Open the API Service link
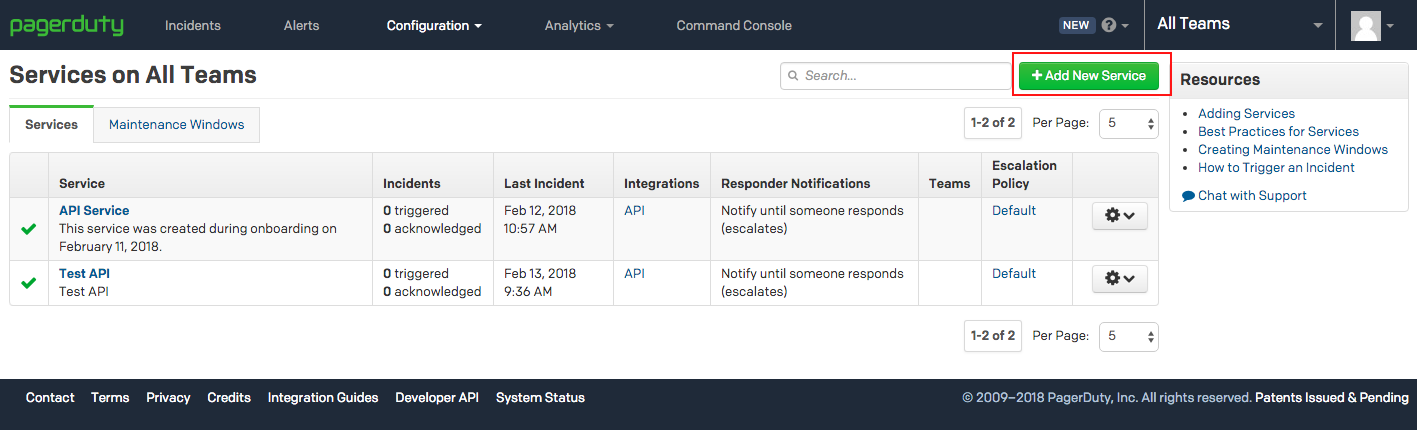 click(x=94, y=210)
